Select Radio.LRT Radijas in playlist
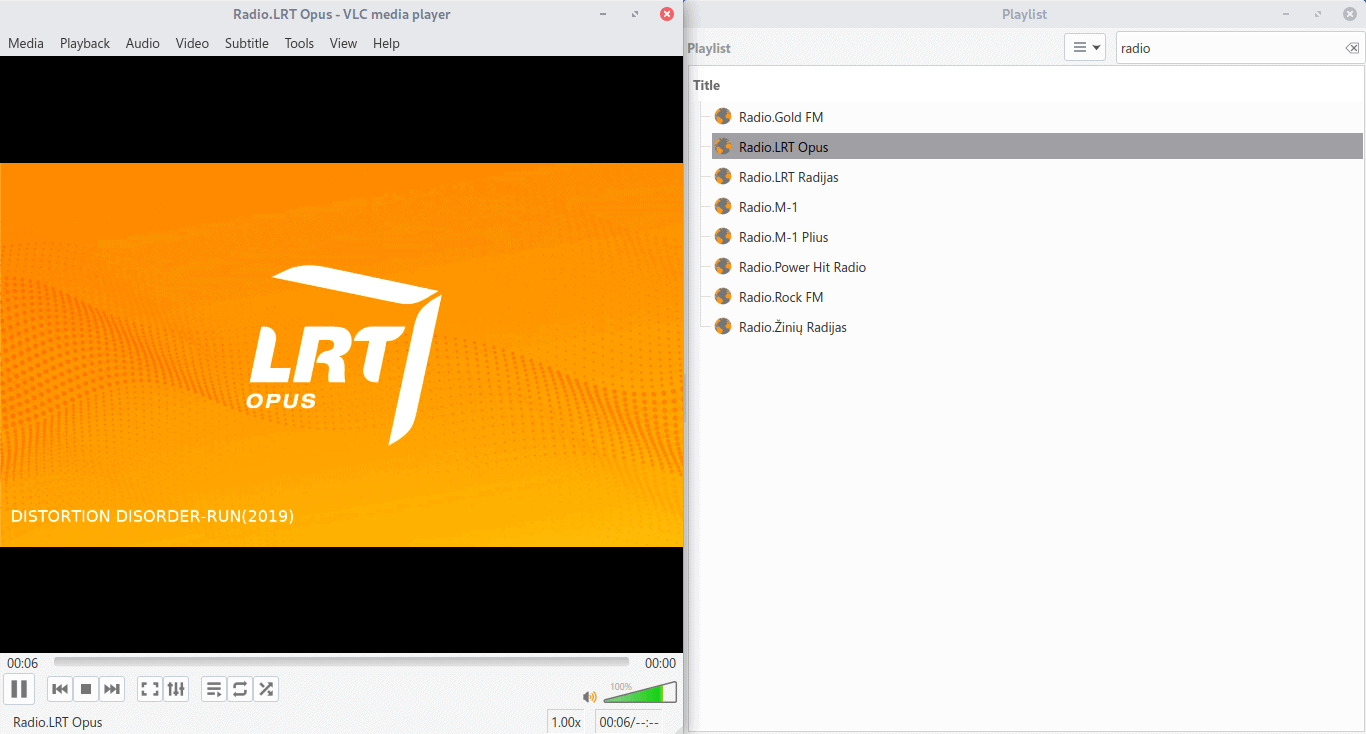 coord(1037,177)
